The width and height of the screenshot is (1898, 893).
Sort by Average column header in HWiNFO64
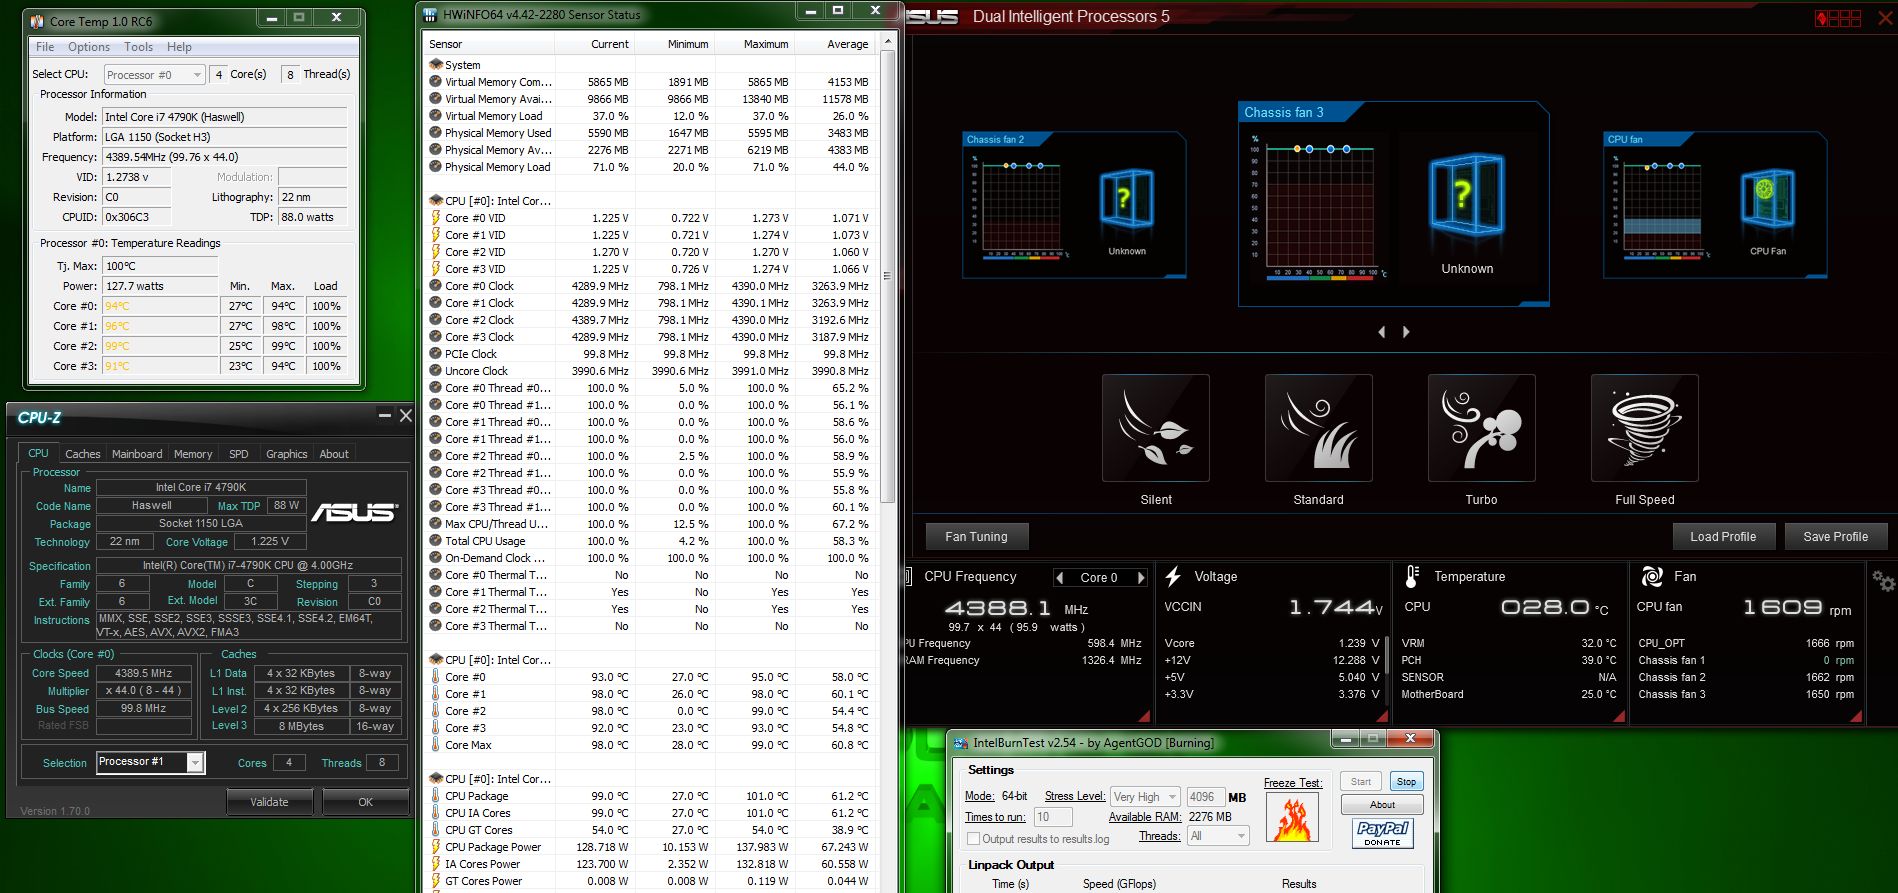pos(836,44)
